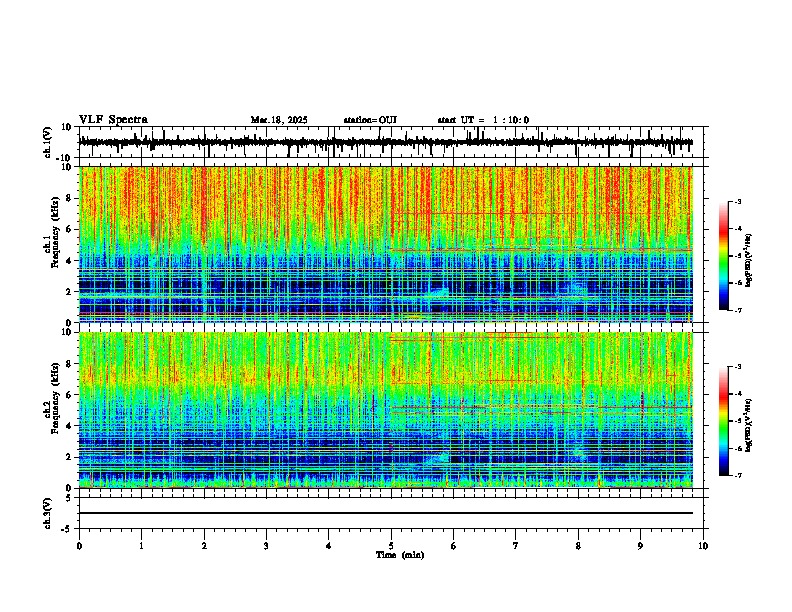Click the "ch.2 Frequency (kHz)" axis label

tap(54, 397)
